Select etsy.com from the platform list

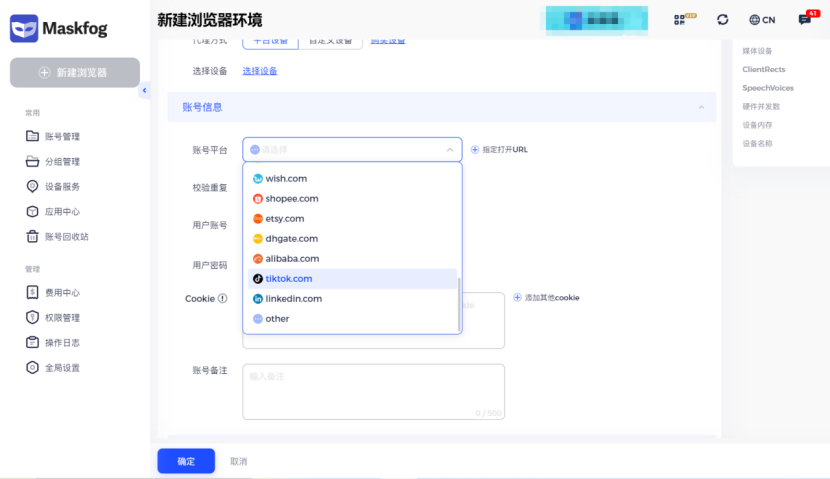coord(352,219)
